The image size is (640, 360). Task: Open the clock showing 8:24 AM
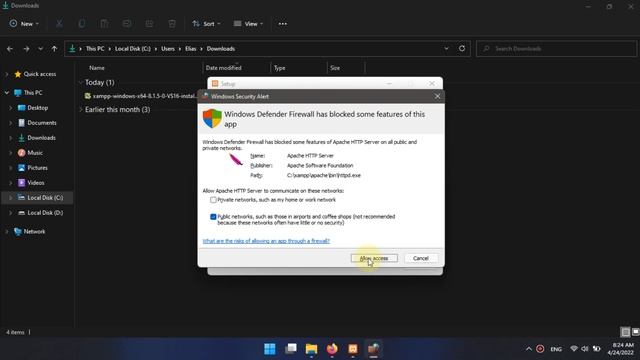(620, 349)
